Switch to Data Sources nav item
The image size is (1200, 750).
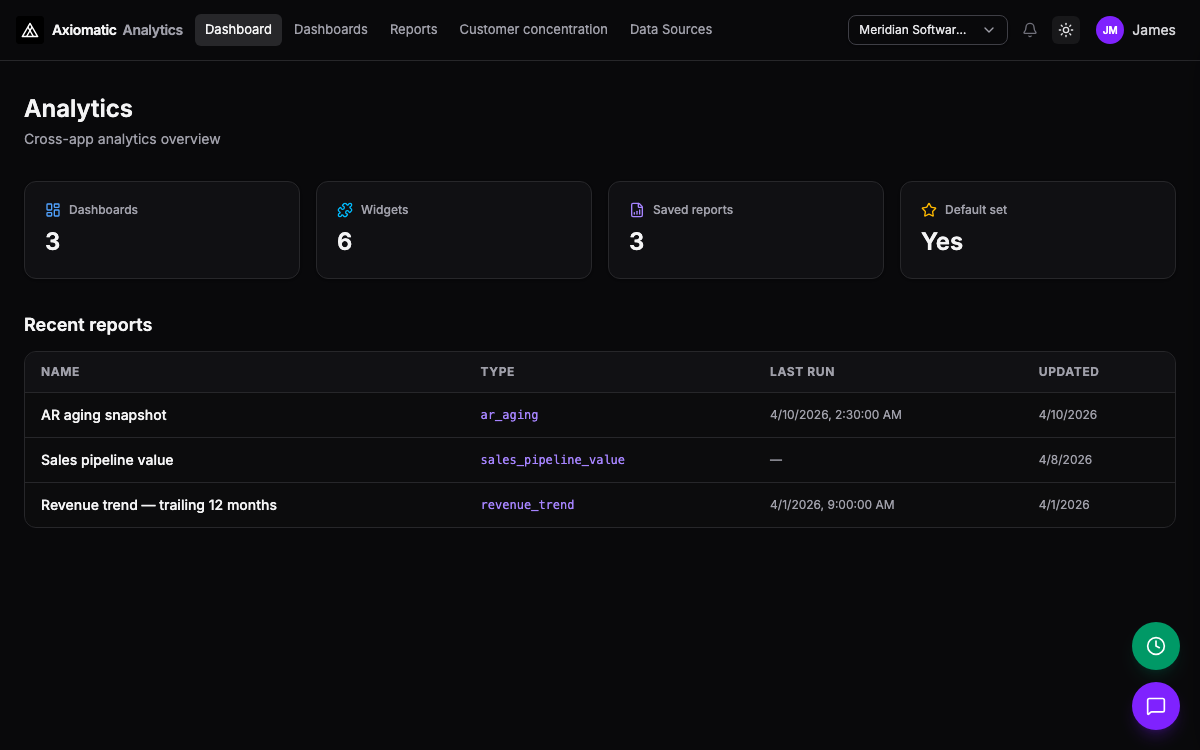point(671,30)
